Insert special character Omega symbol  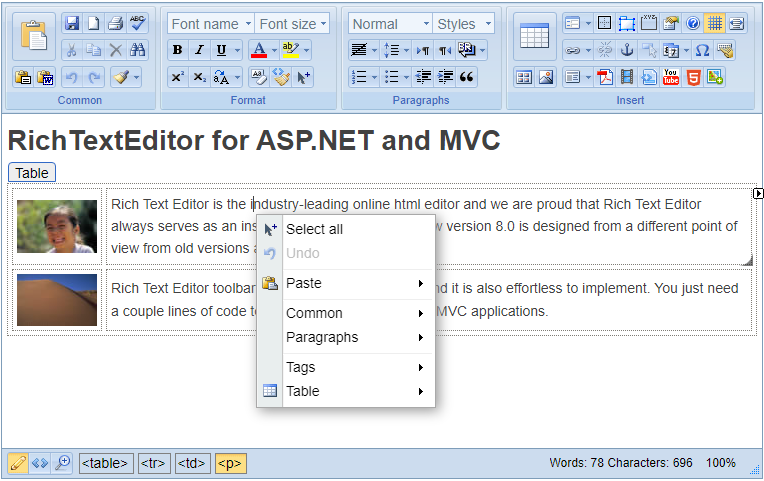coord(701,50)
